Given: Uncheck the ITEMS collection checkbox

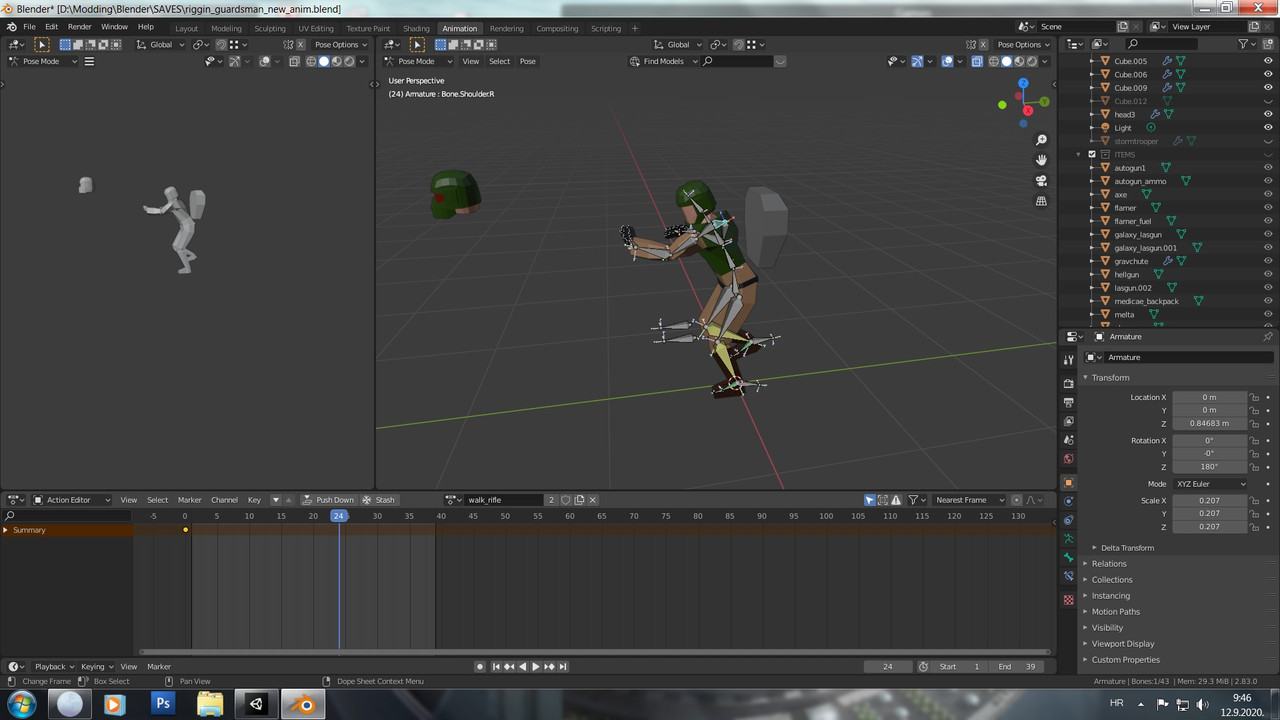Looking at the screenshot, I should (1092, 154).
